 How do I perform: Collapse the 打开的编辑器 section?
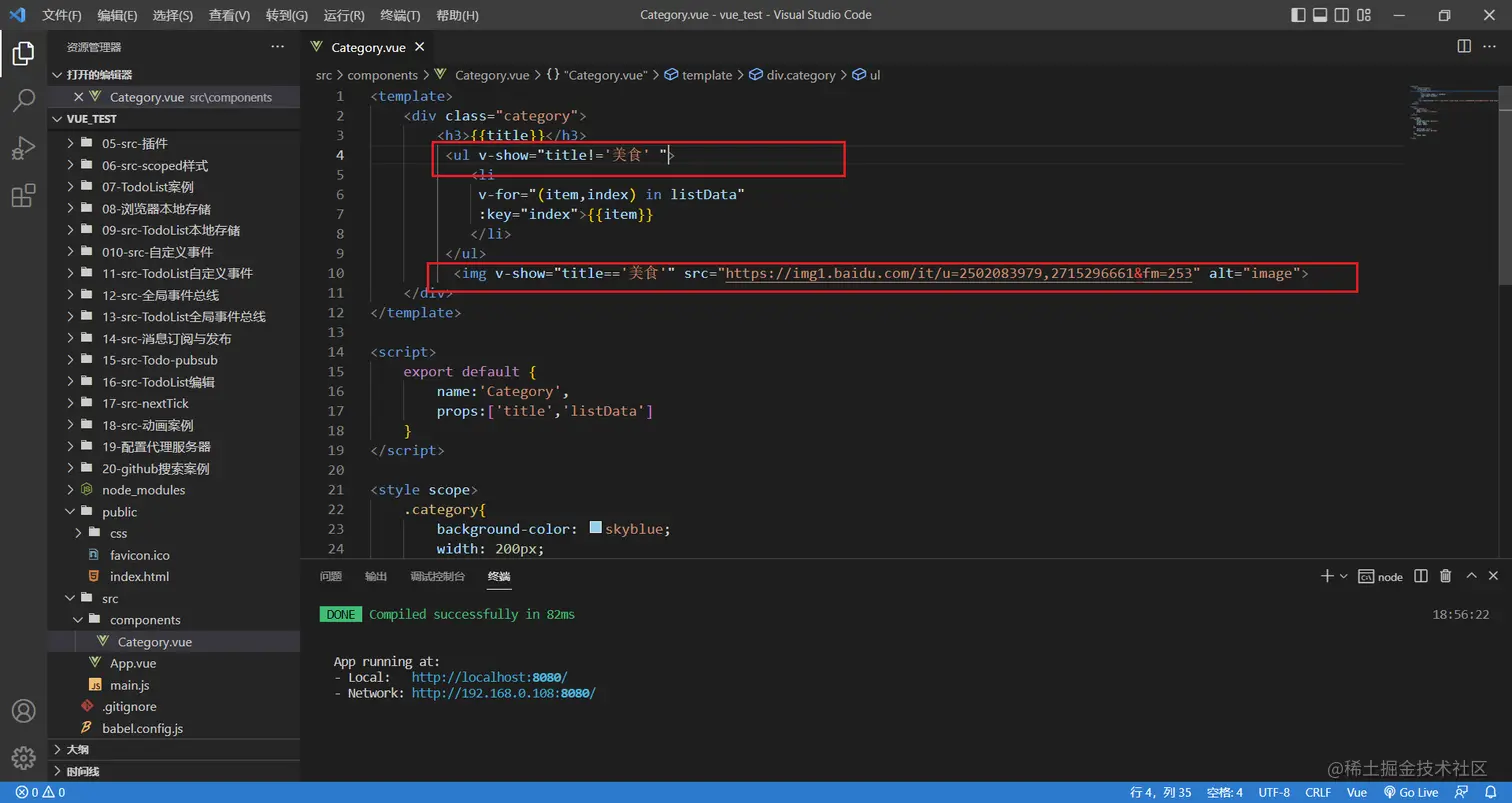click(x=174, y=75)
